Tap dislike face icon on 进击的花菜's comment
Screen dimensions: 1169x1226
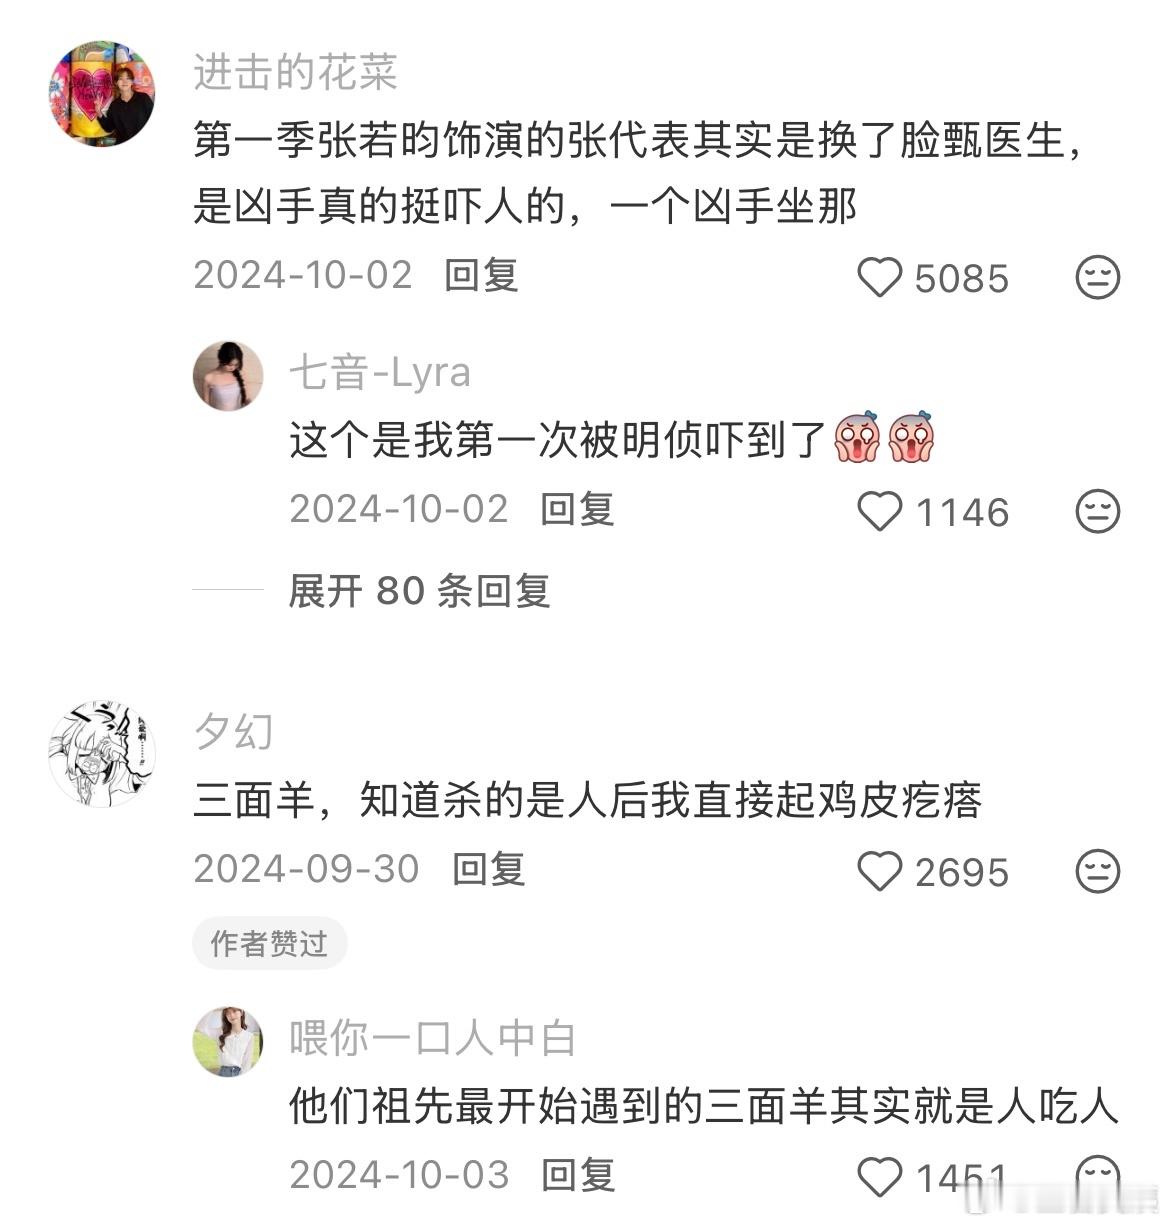(x=1097, y=277)
